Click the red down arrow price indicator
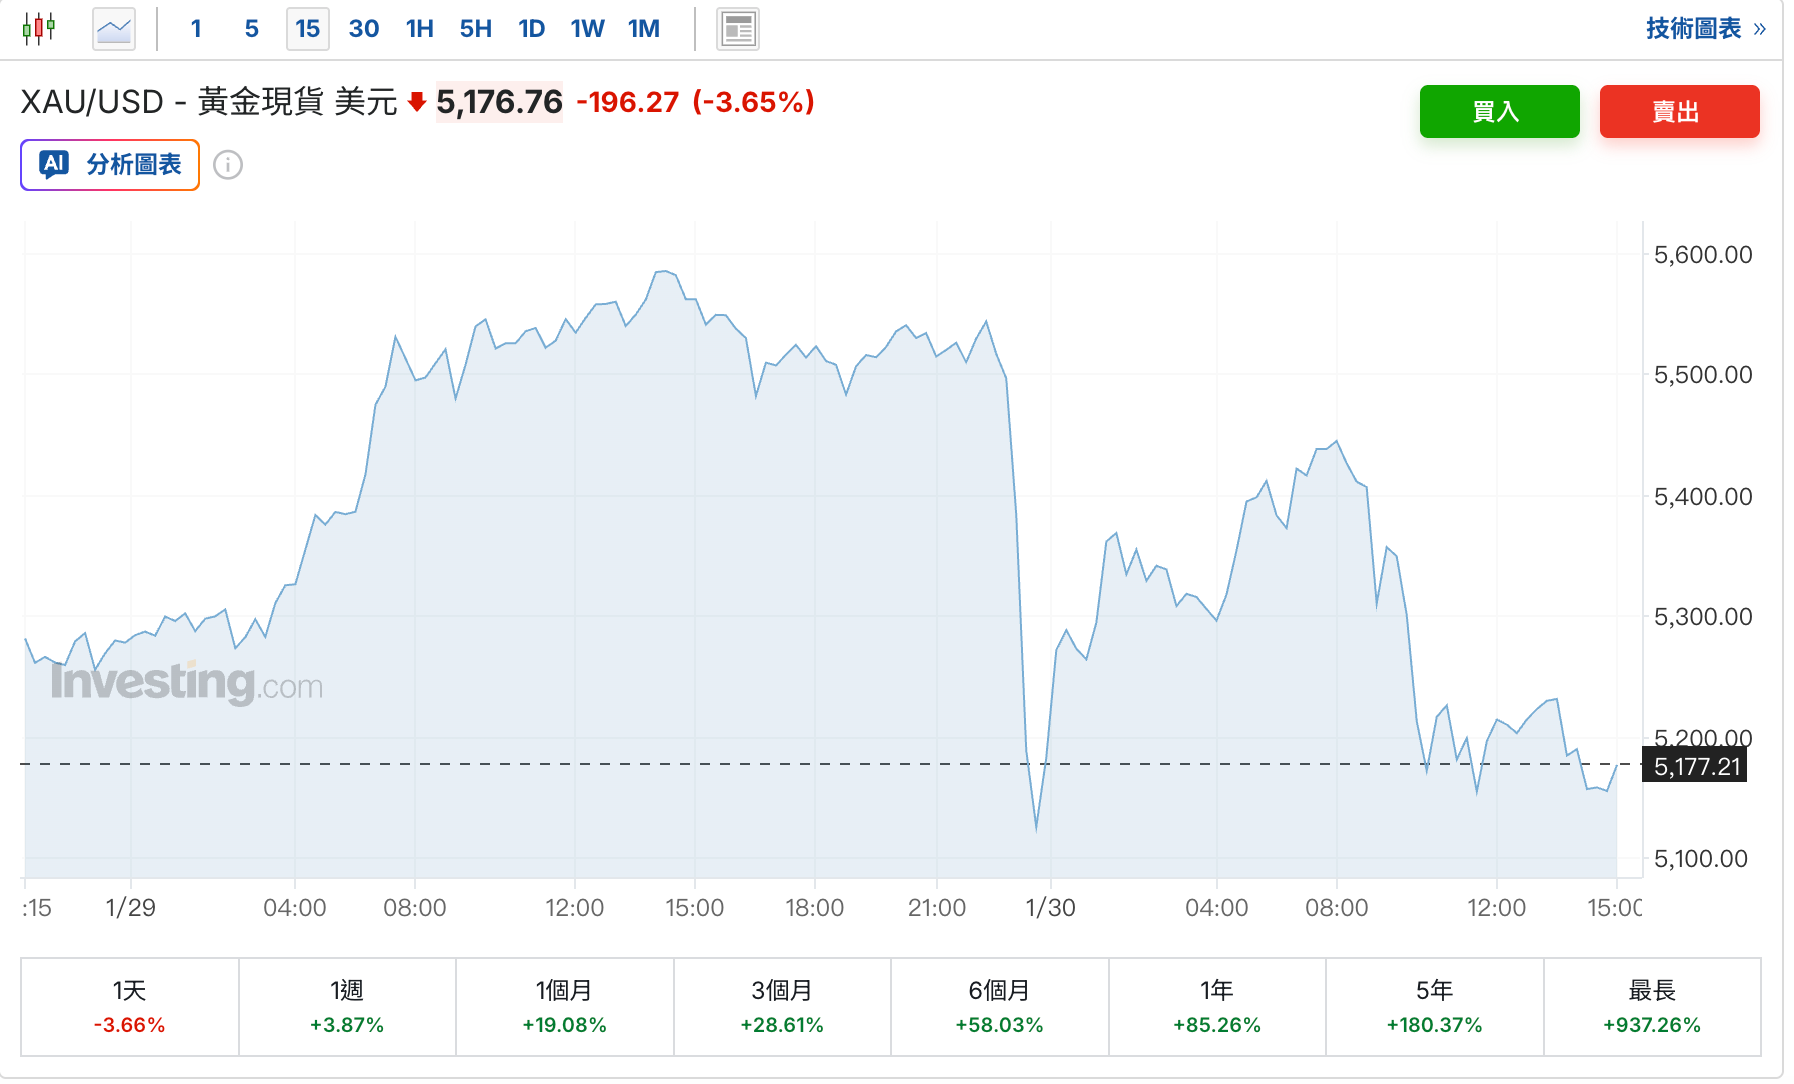Screen dimensions: 1794x1084 click(417, 102)
